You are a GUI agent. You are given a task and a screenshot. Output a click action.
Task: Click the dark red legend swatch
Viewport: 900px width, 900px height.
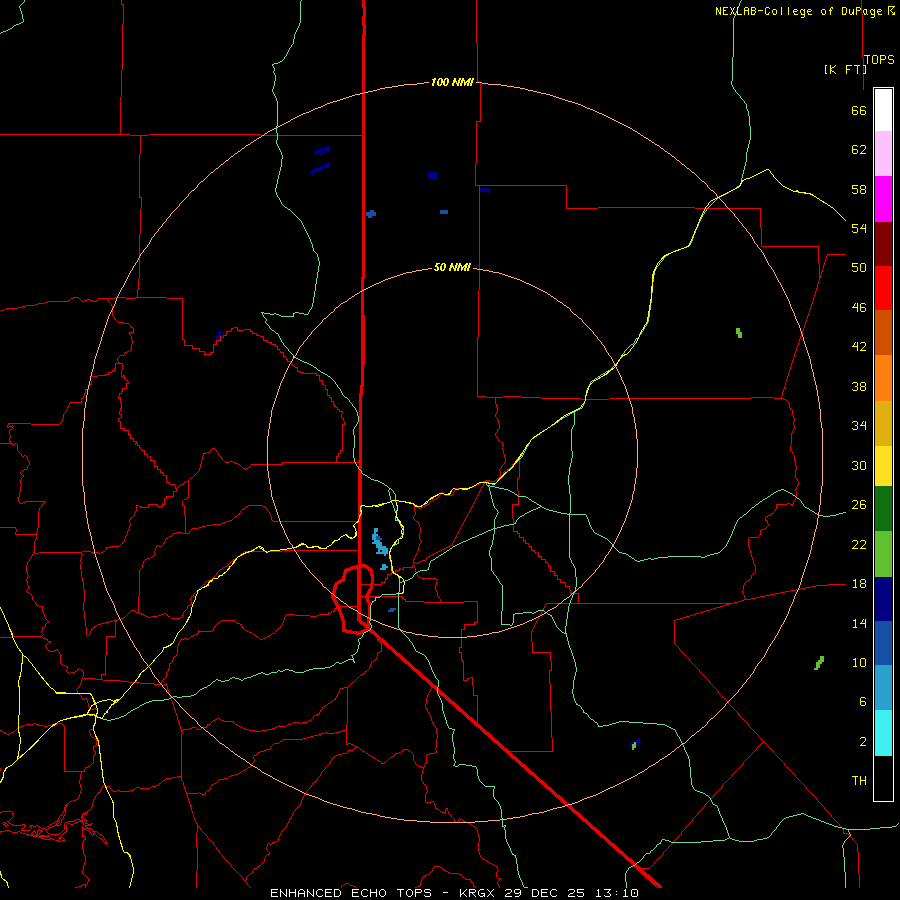click(883, 244)
